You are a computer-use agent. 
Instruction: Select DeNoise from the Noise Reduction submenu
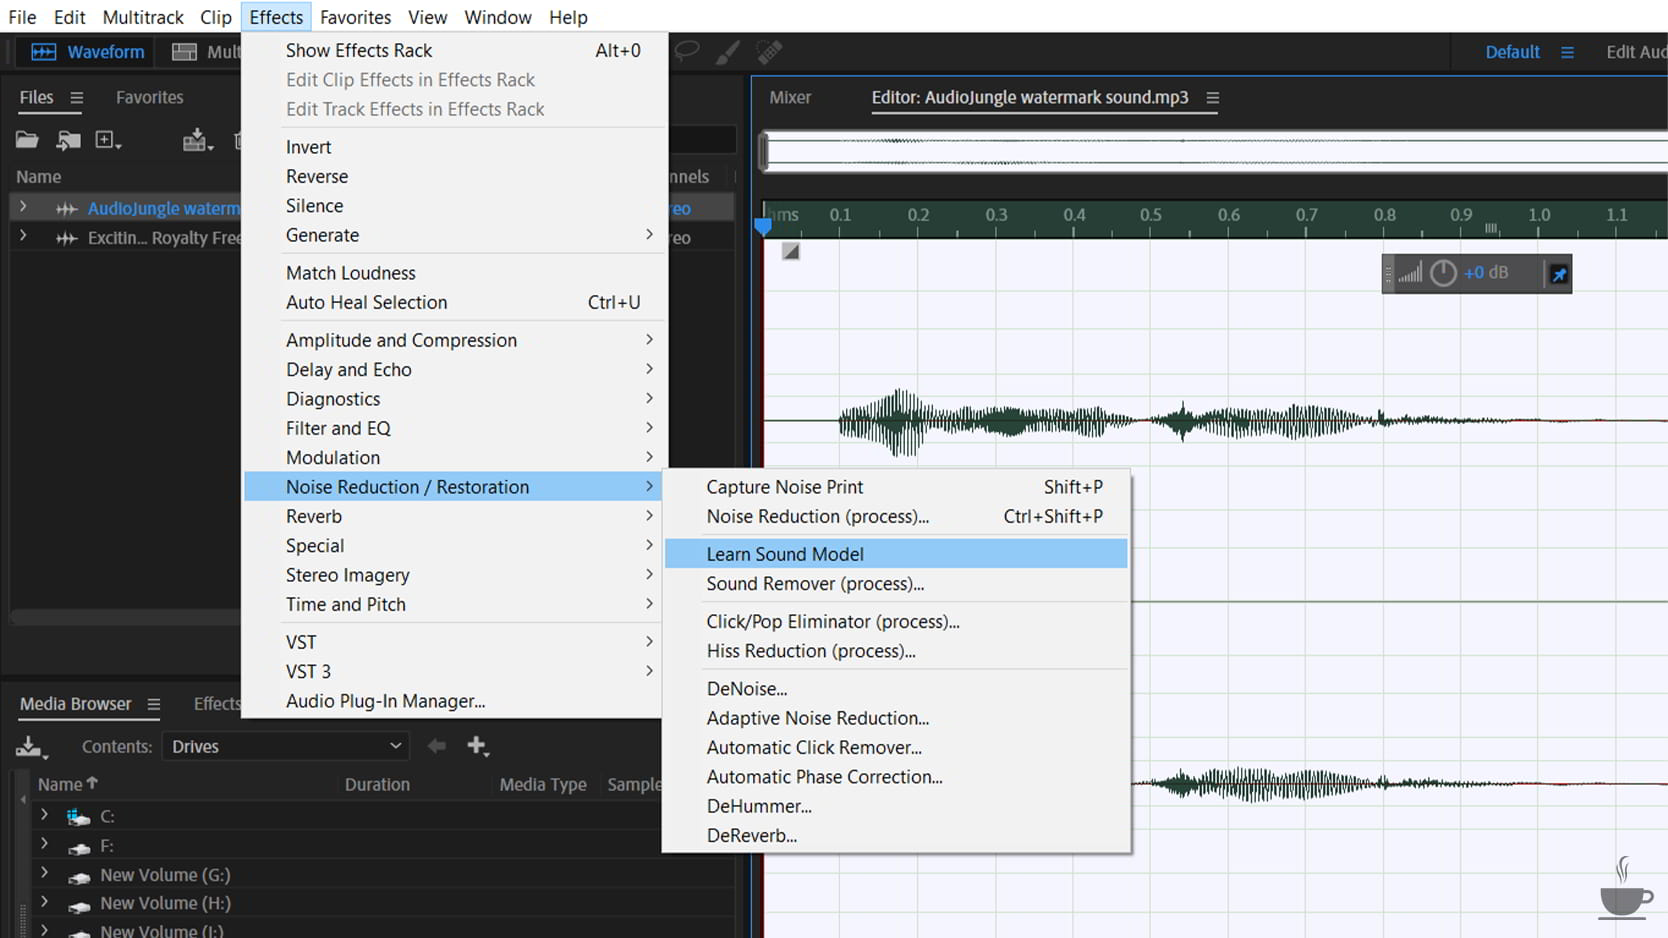(x=746, y=689)
